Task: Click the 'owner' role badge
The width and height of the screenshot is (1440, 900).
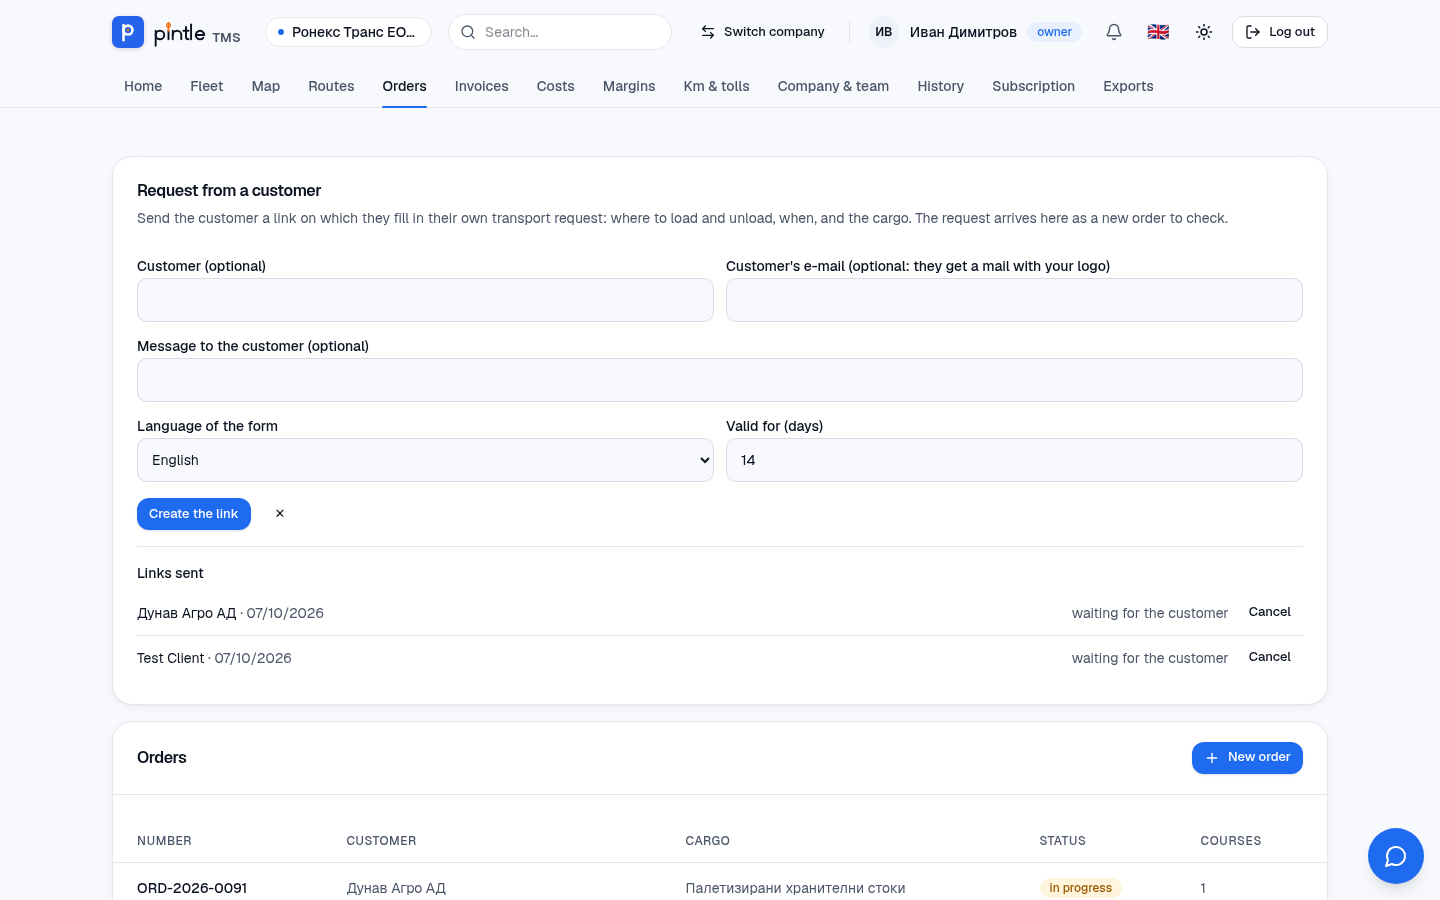Action: [x=1054, y=32]
